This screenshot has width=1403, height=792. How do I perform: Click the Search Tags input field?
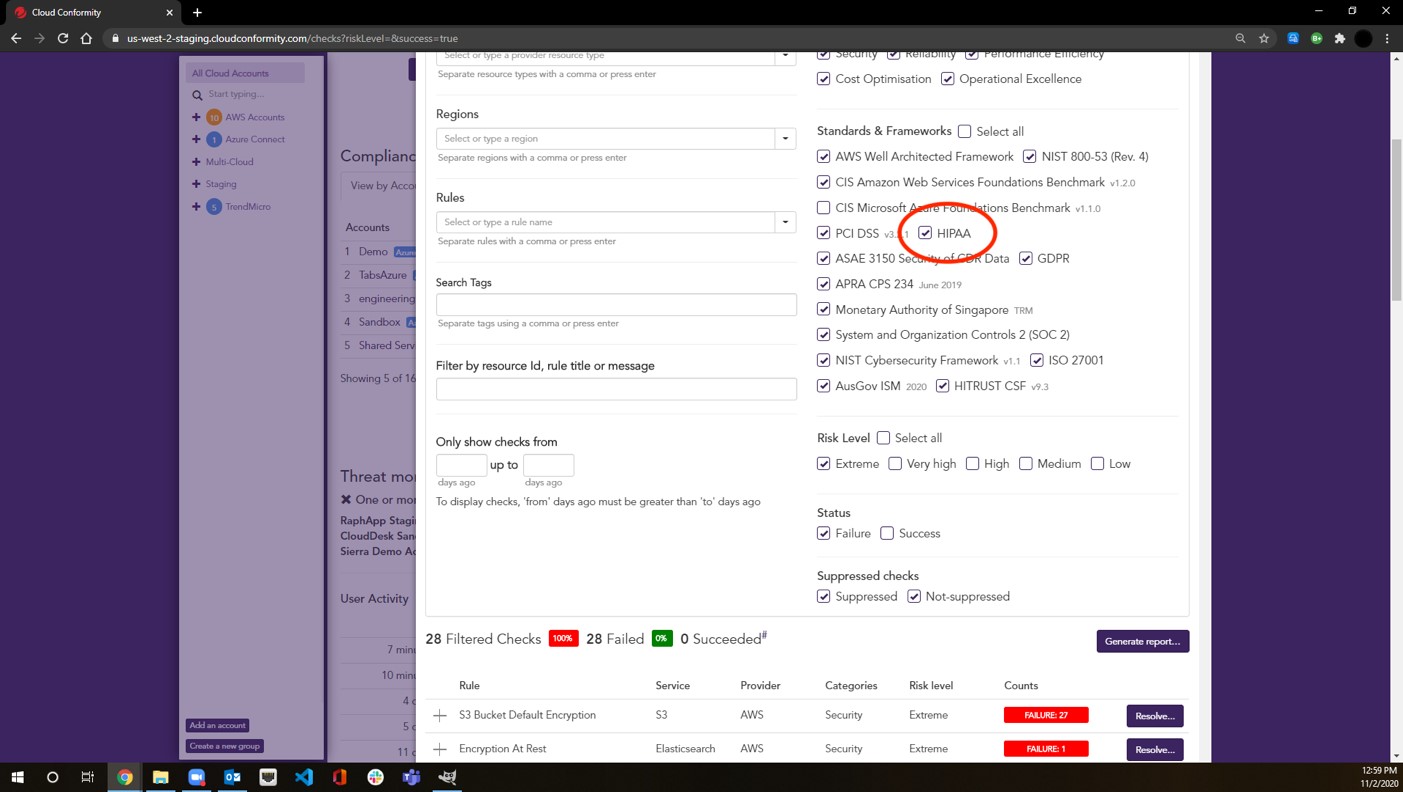coord(616,305)
